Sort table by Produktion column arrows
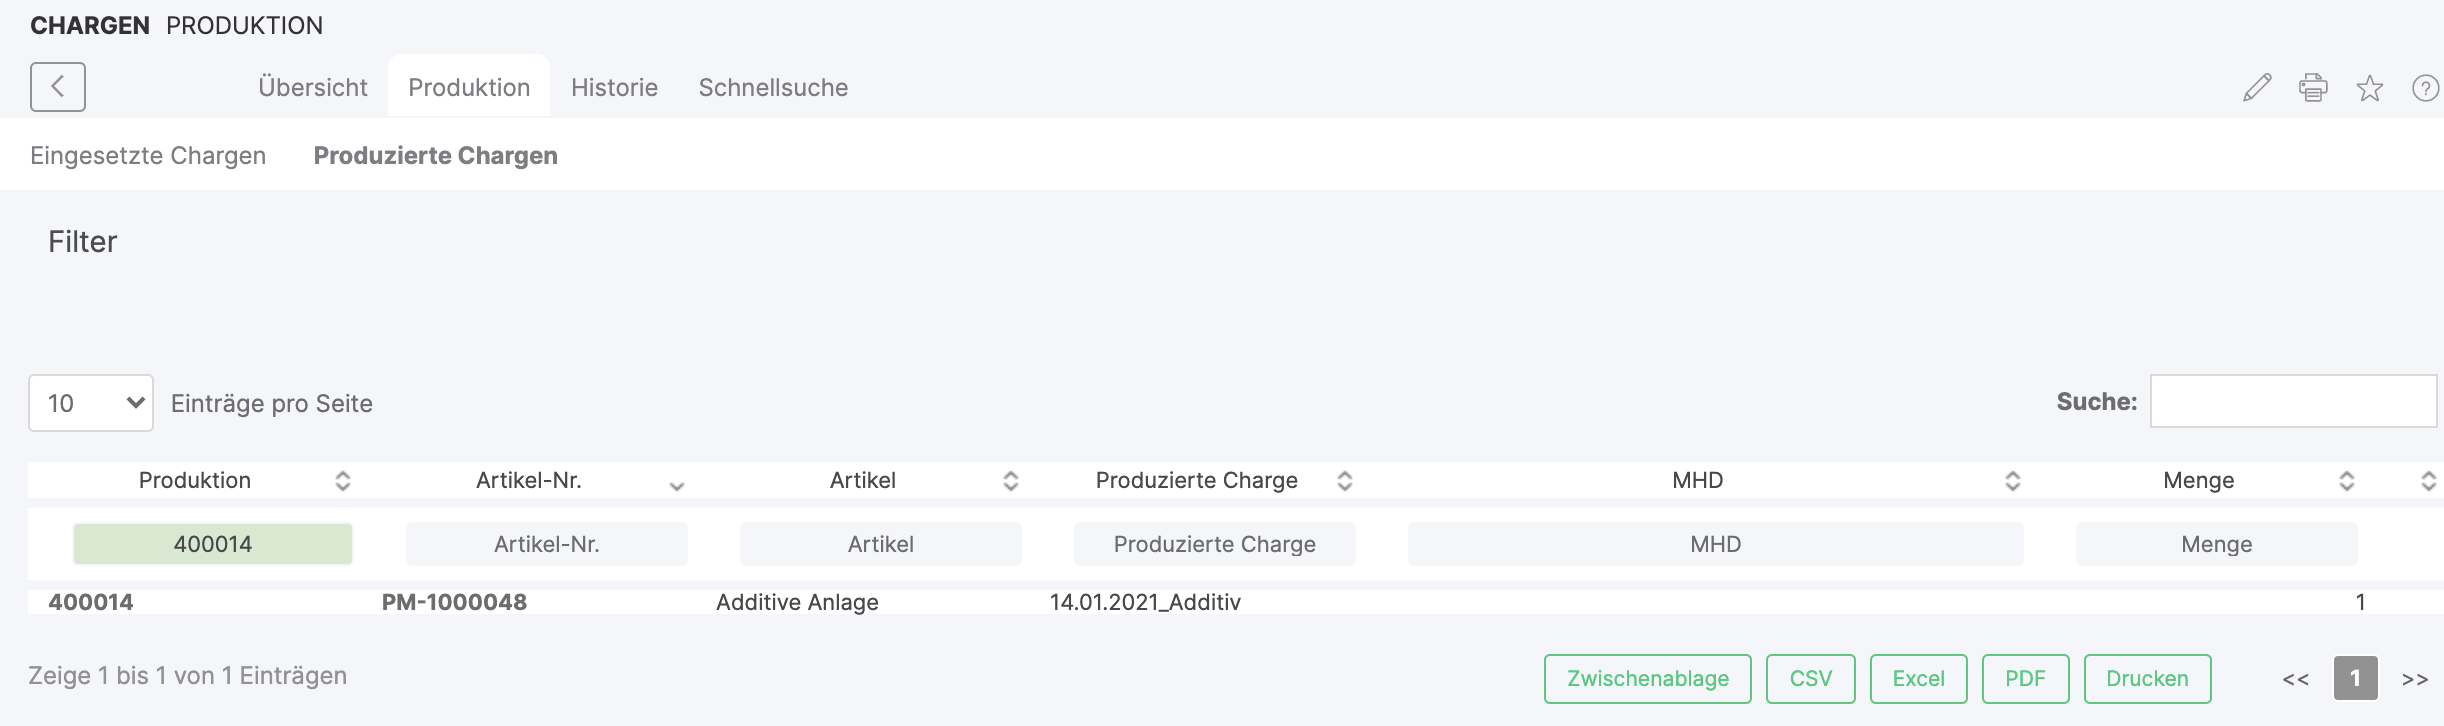This screenshot has height=726, width=2444. pos(343,481)
